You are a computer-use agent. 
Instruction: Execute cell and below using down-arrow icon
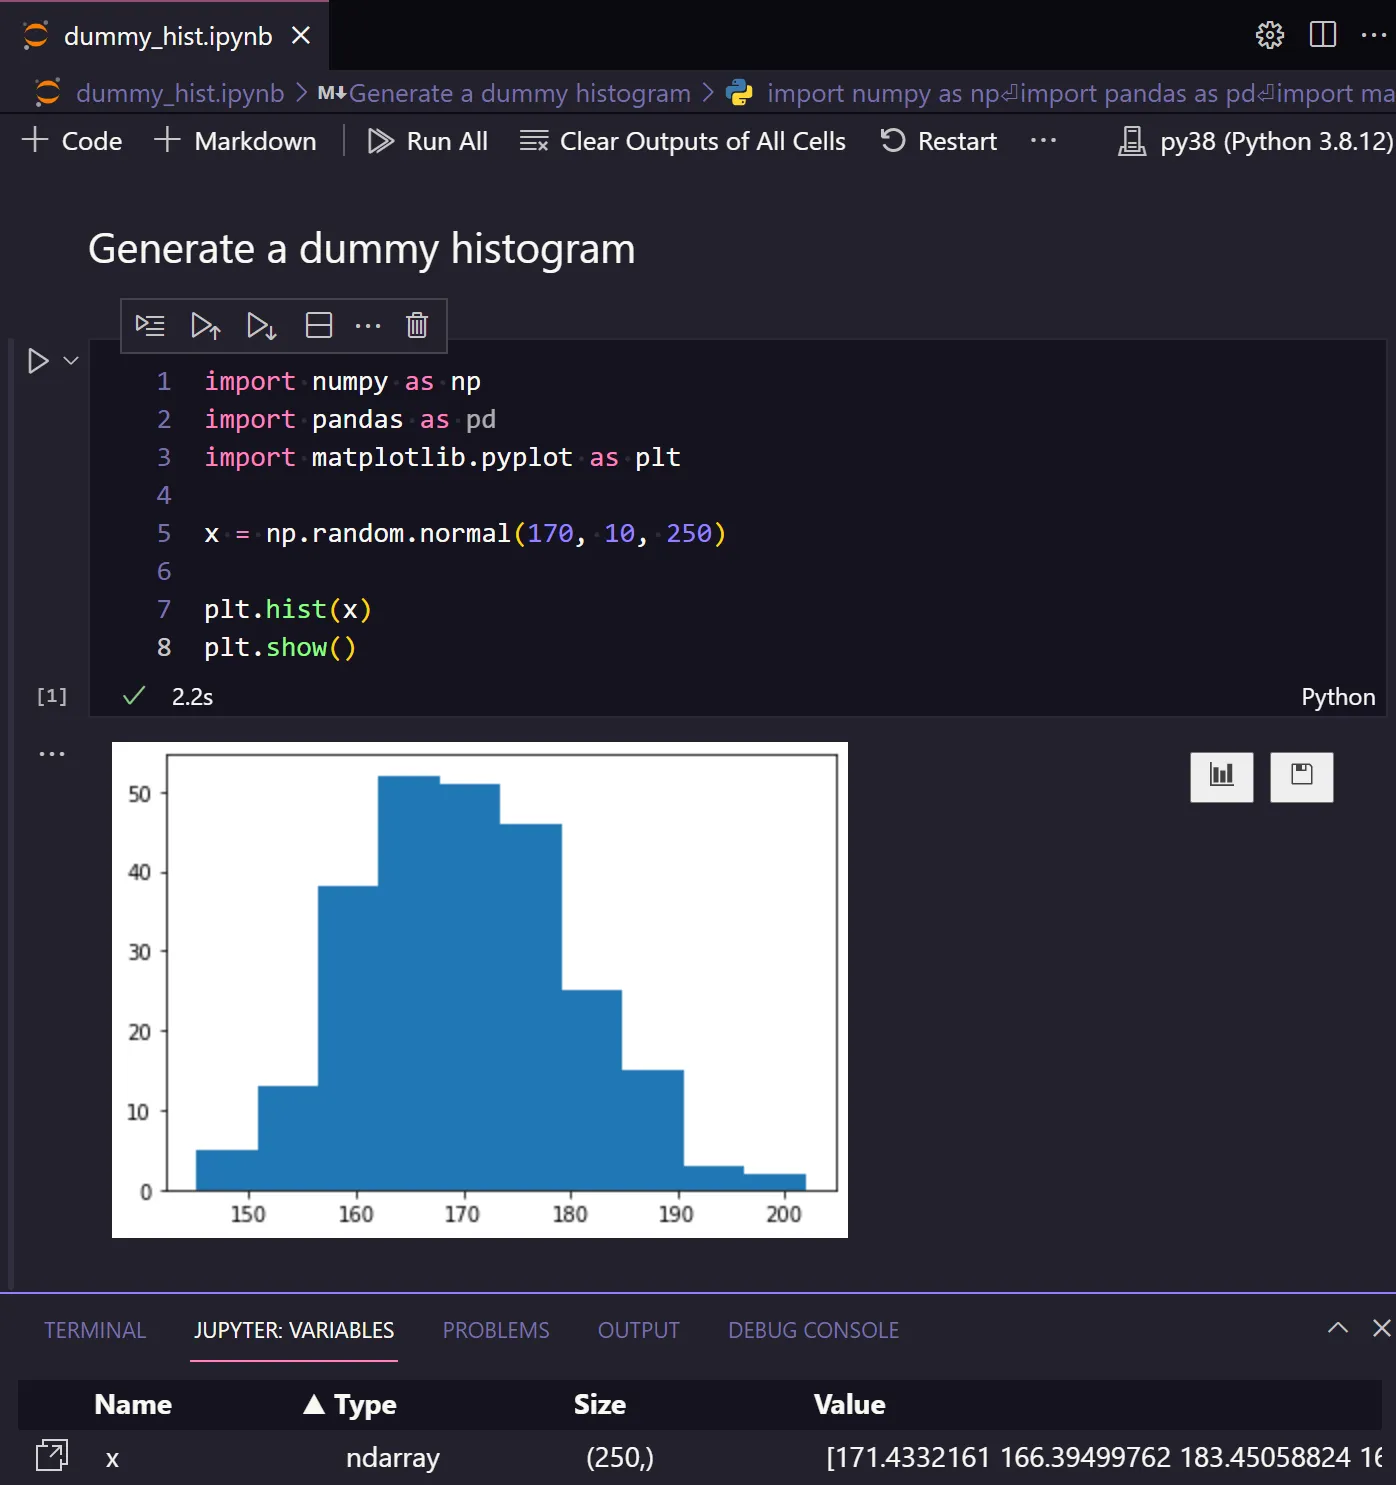coord(262,325)
